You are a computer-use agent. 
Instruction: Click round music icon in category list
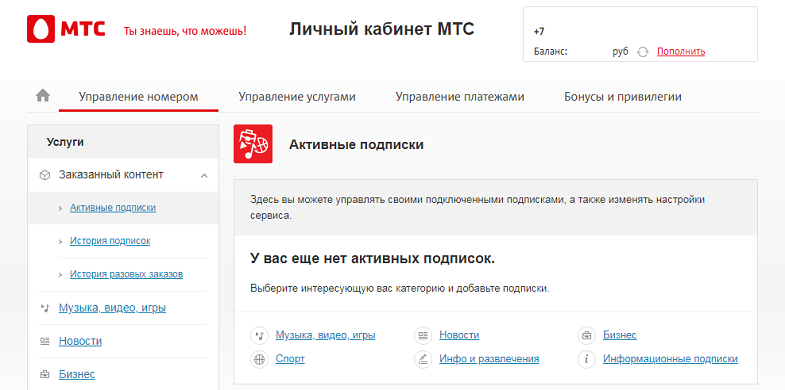(259, 335)
